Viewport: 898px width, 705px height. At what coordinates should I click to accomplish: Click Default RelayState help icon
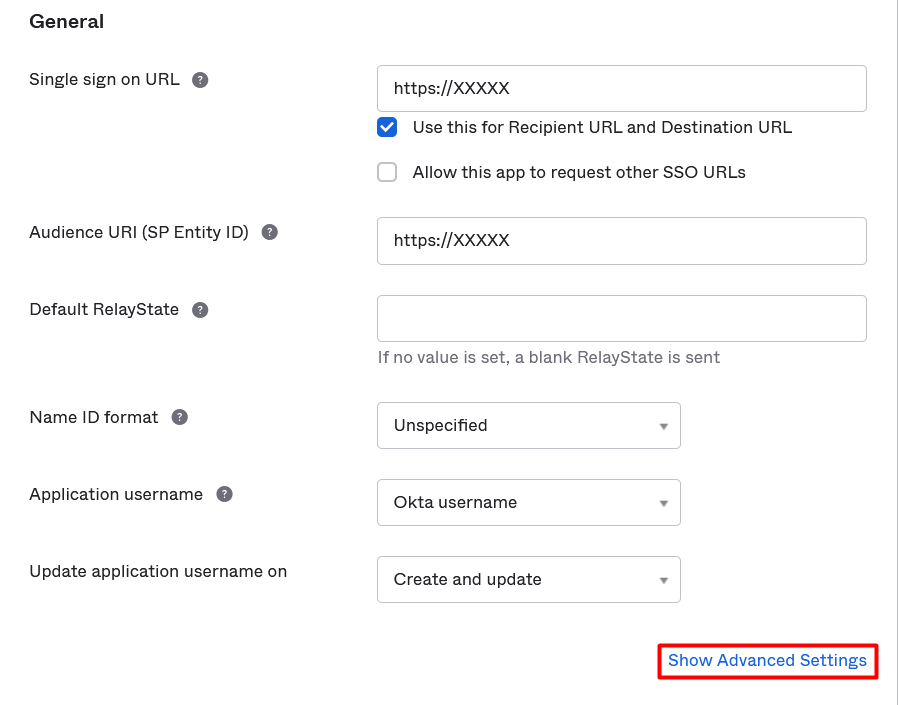(200, 310)
